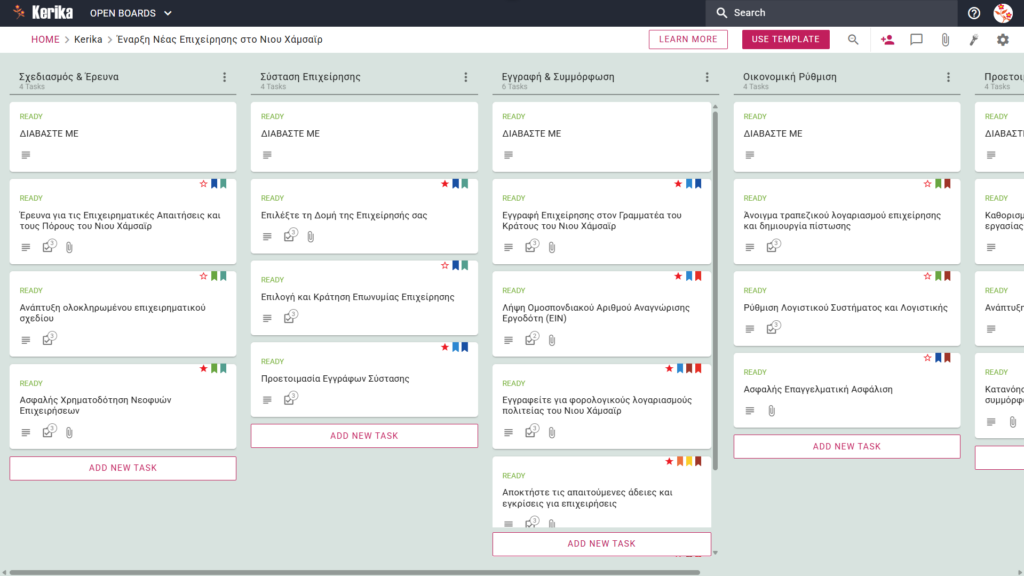The height and width of the screenshot is (576, 1024).
Task: Click blue tag on Έρευνα για τις Επιχειρηματικές card
Action: click(x=214, y=184)
